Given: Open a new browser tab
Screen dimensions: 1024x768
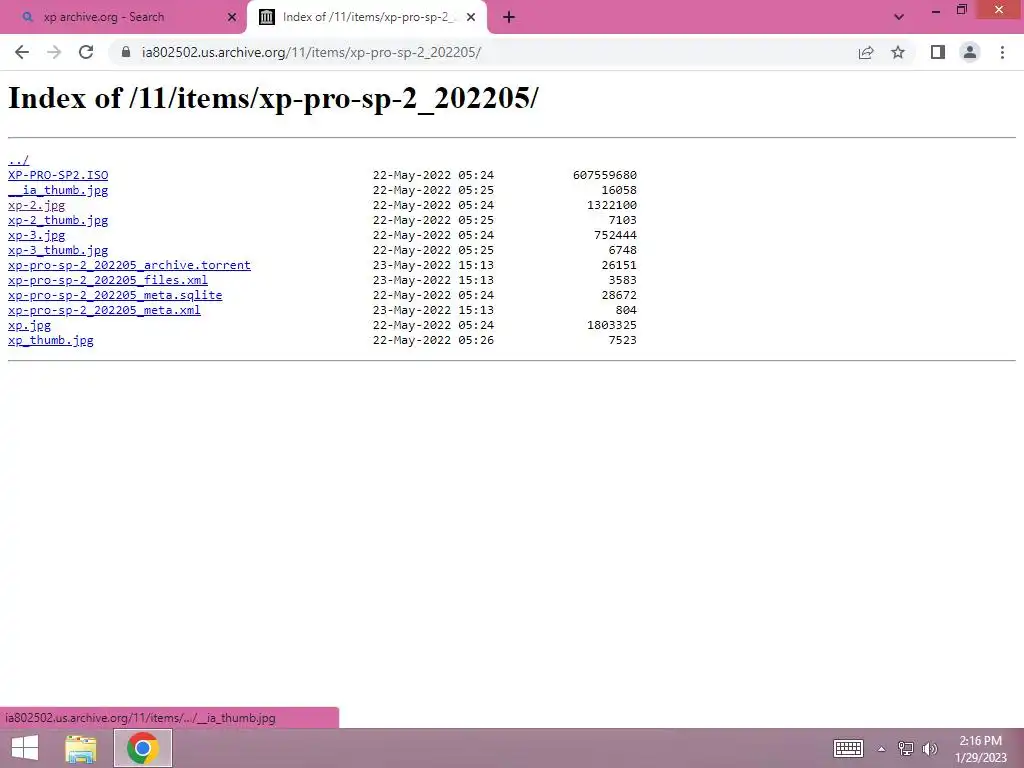Looking at the screenshot, I should point(509,18).
